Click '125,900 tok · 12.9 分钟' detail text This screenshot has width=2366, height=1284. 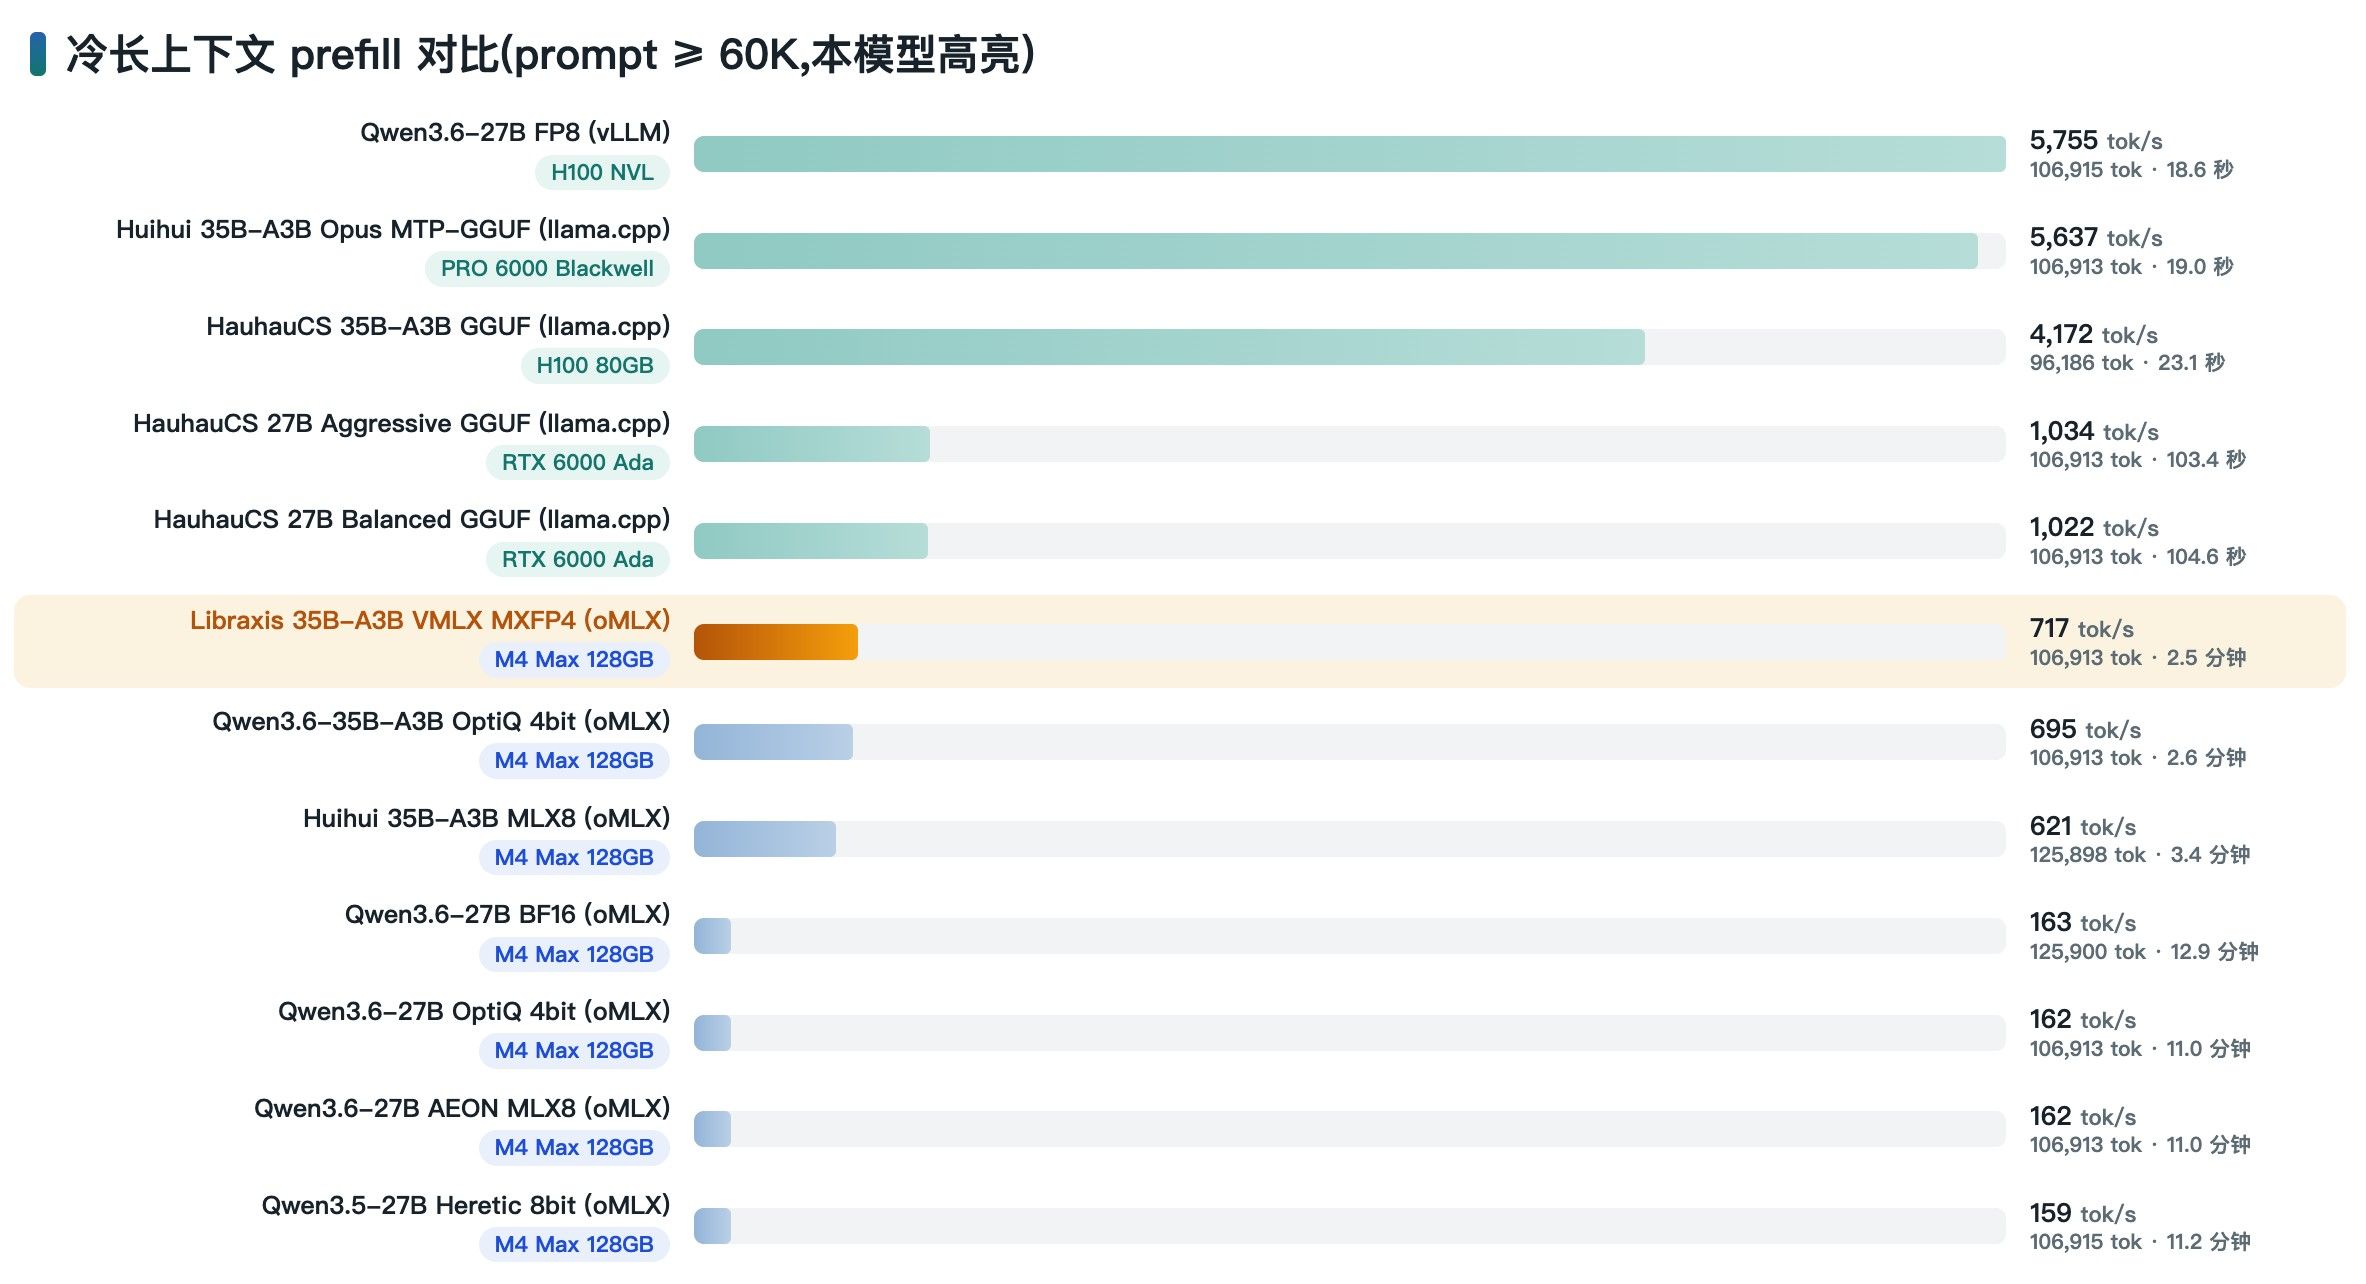[x=2143, y=952]
